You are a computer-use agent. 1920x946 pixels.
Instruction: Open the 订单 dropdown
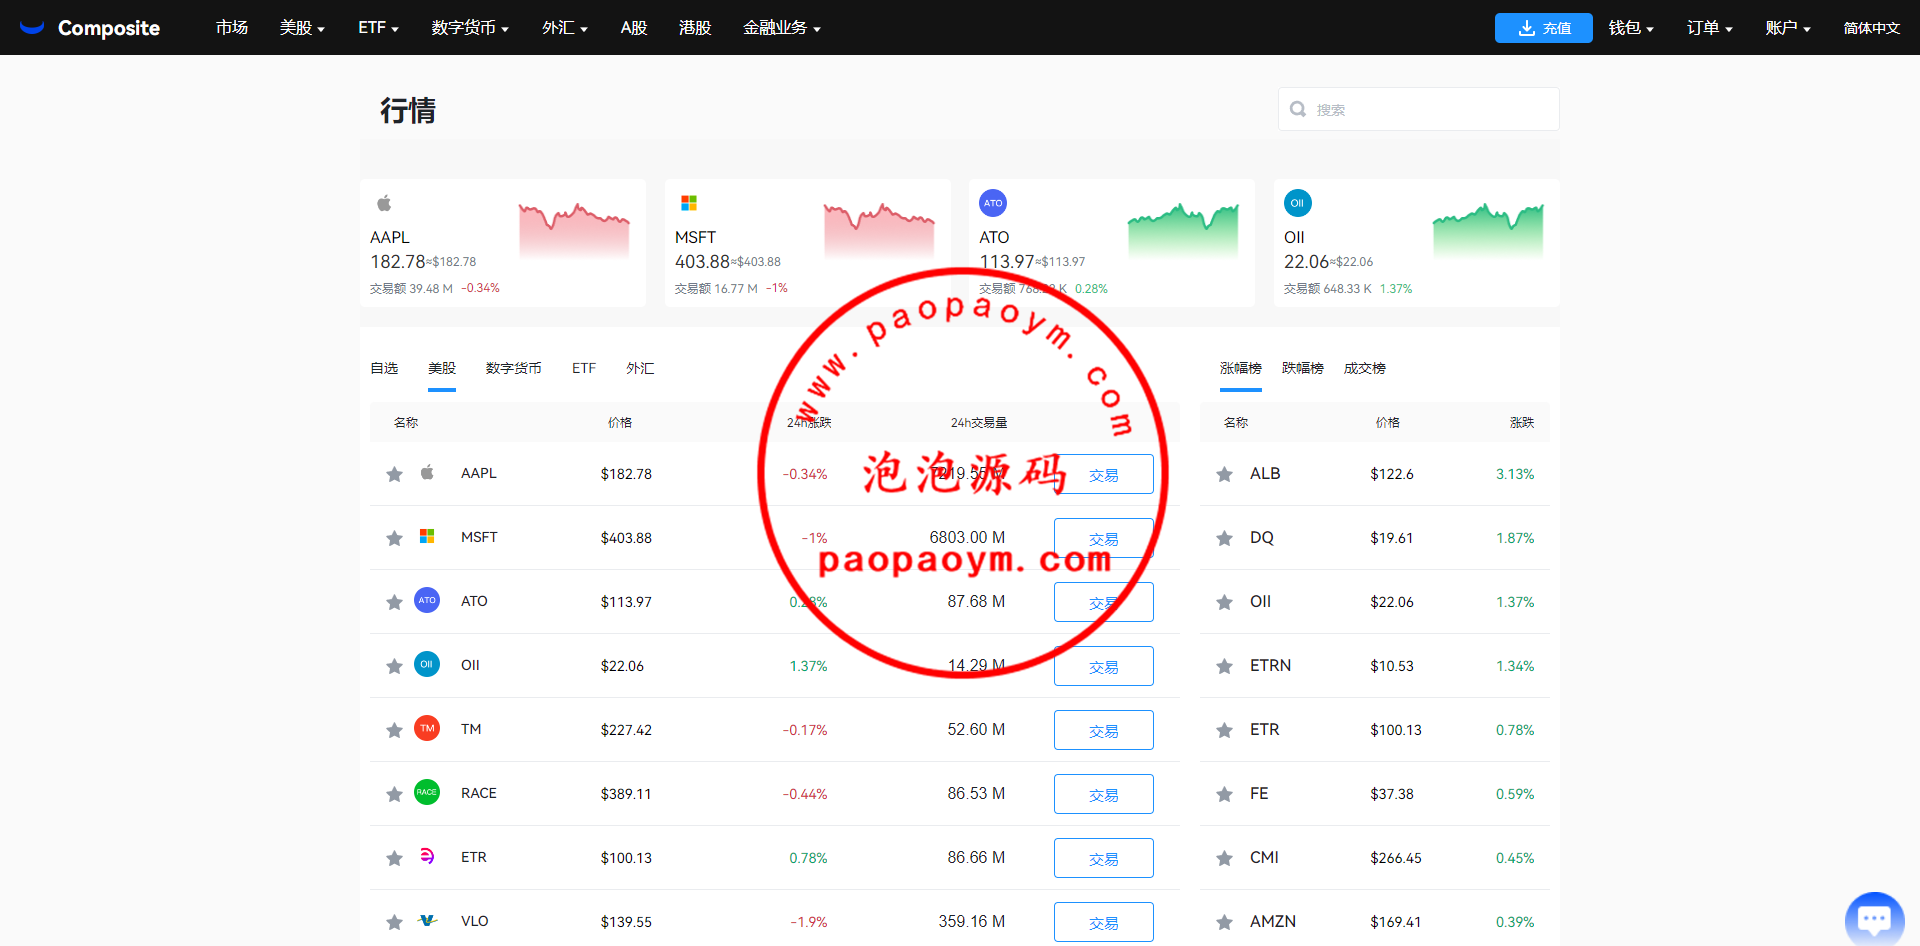click(x=1709, y=28)
